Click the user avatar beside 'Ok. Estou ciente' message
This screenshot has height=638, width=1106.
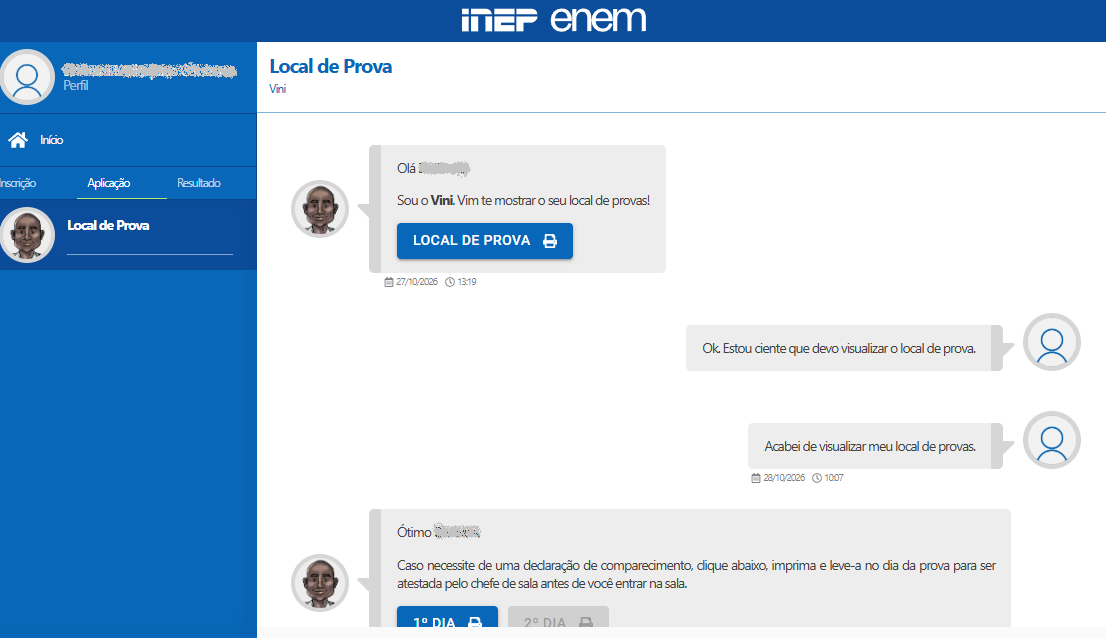(x=1052, y=342)
